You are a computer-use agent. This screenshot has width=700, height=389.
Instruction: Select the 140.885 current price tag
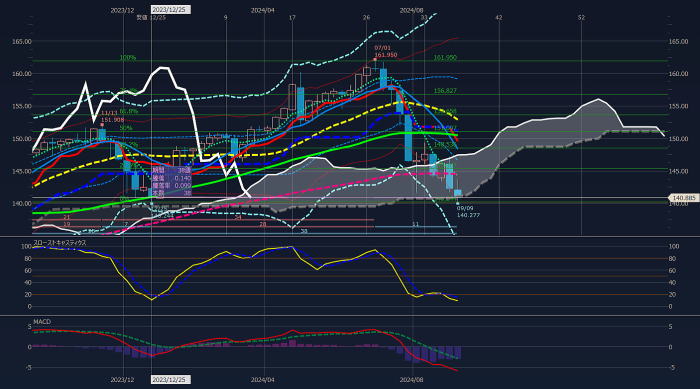click(x=683, y=197)
